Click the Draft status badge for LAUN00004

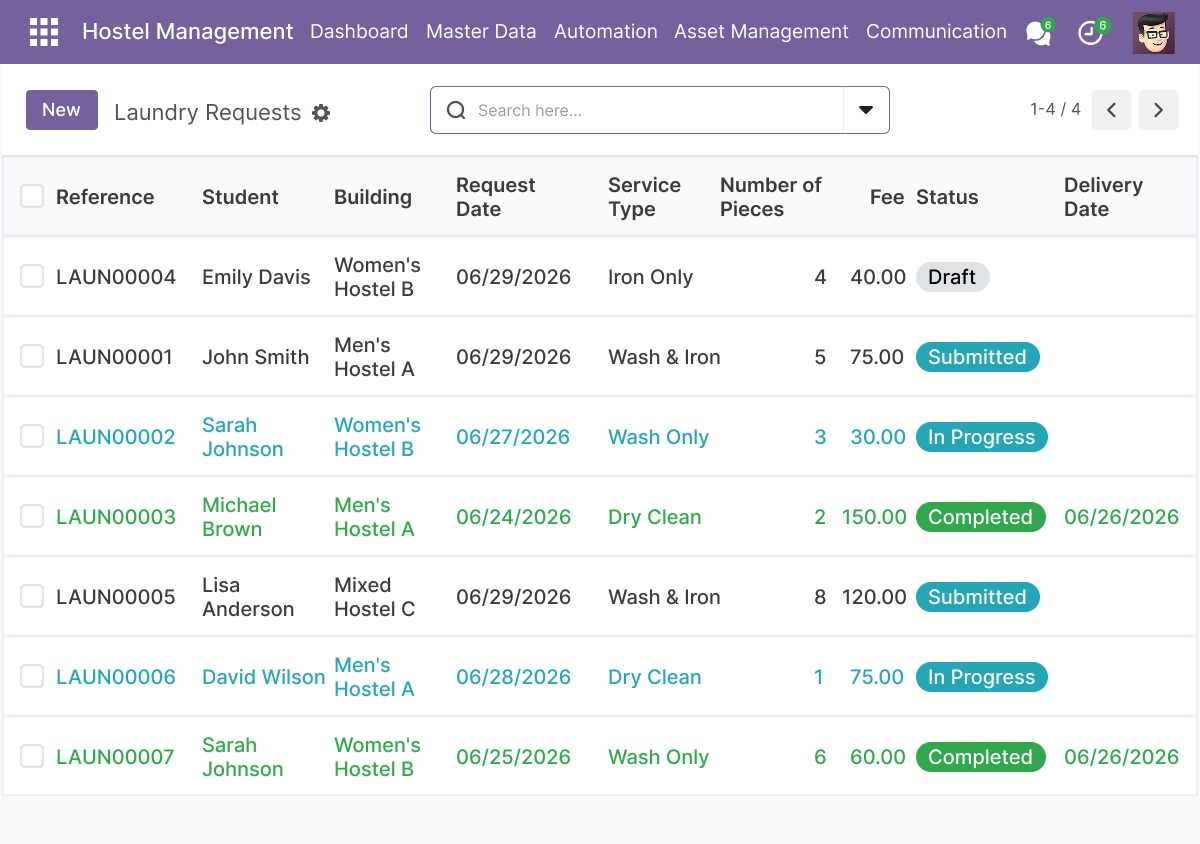pos(952,277)
